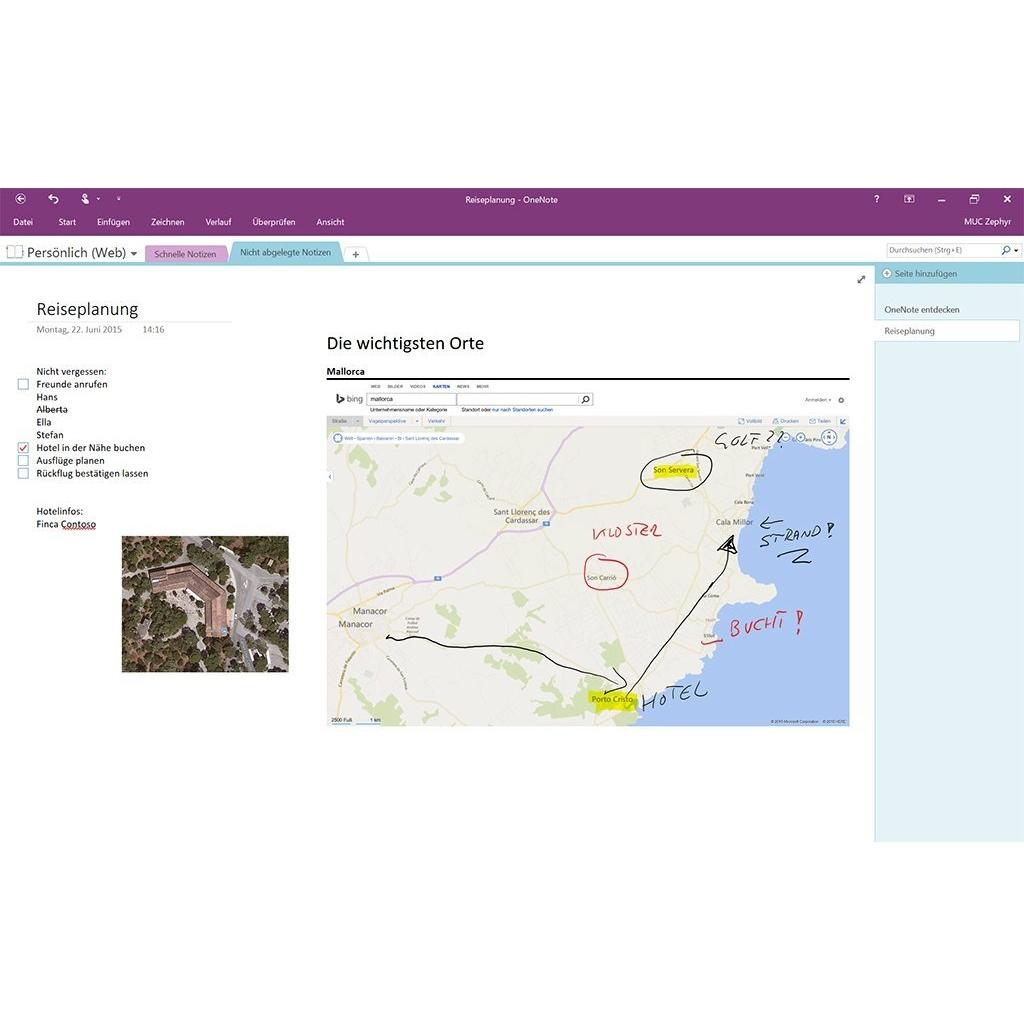The width and height of the screenshot is (1024, 1024).
Task: Click the name Stefan in the list
Action: coord(50,435)
